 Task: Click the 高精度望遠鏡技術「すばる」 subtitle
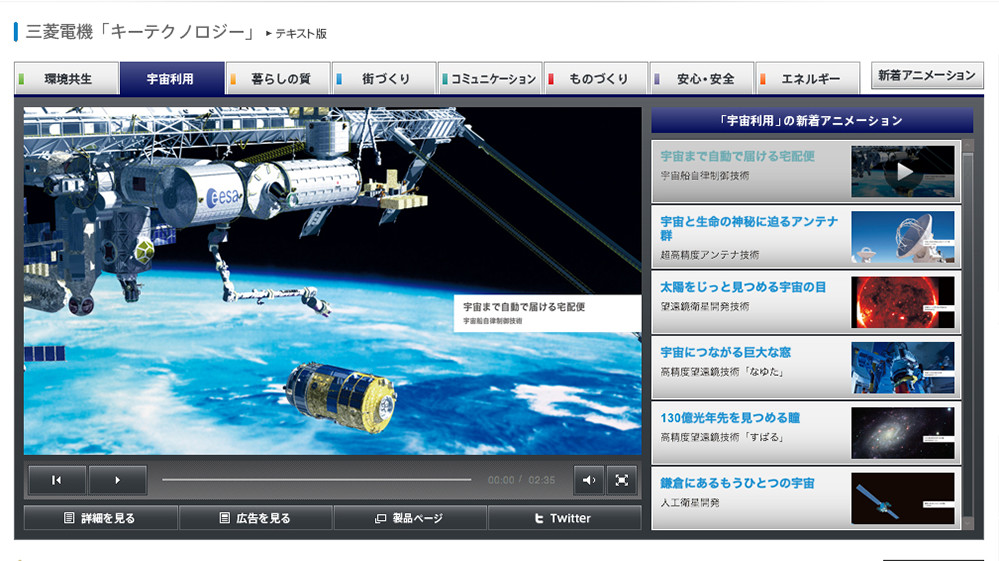(x=722, y=437)
